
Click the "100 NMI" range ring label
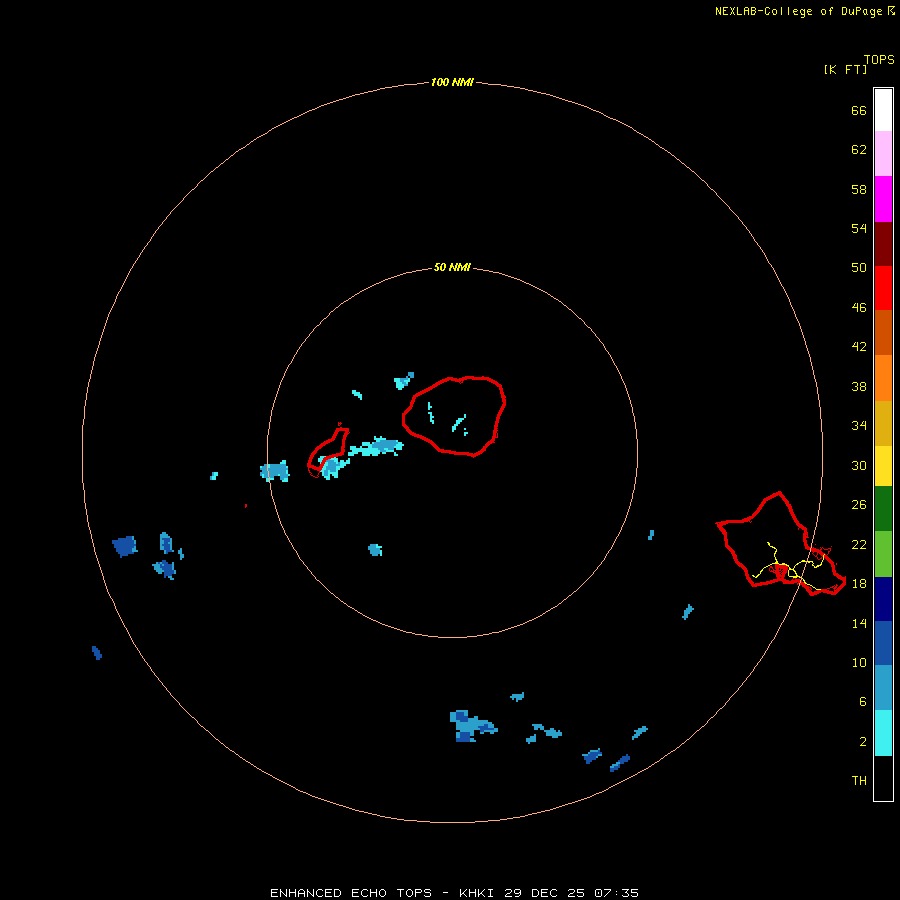click(x=452, y=82)
